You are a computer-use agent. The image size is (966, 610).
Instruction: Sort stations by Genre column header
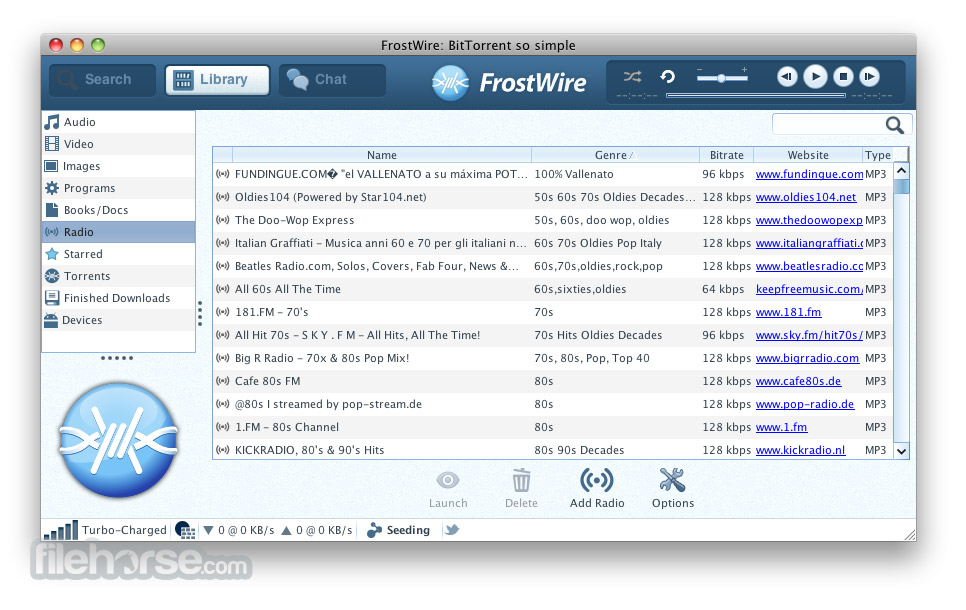coord(615,155)
